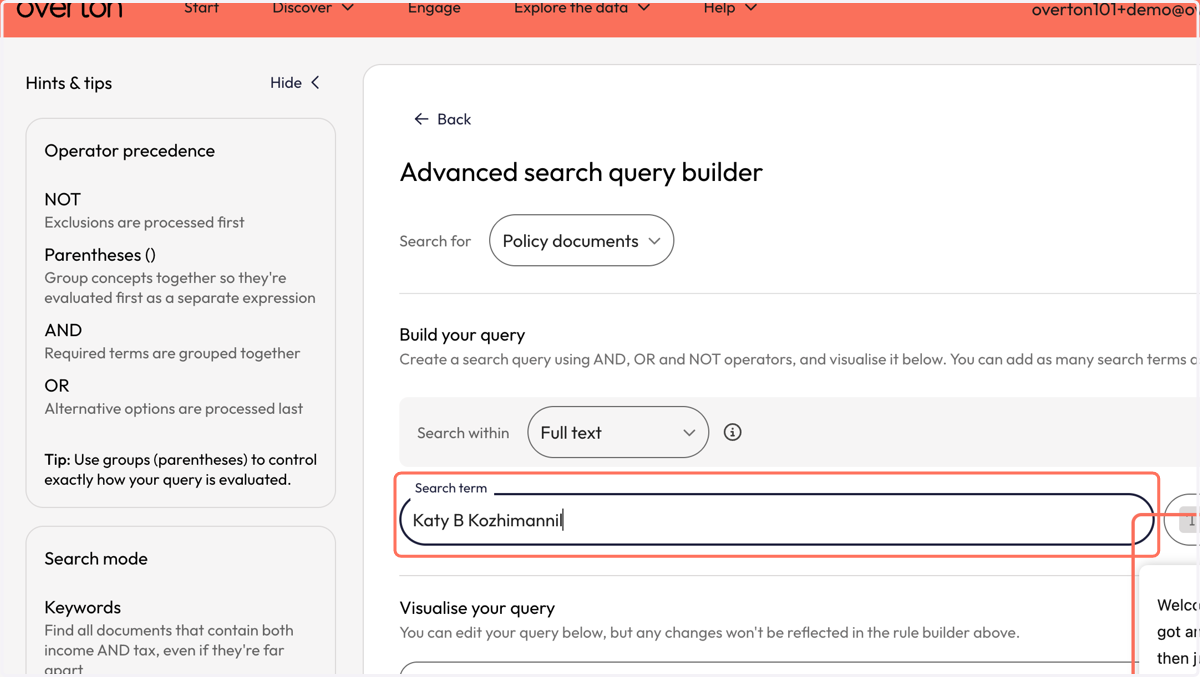Click the 'Search for' label
The image size is (1200, 677).
435,241
